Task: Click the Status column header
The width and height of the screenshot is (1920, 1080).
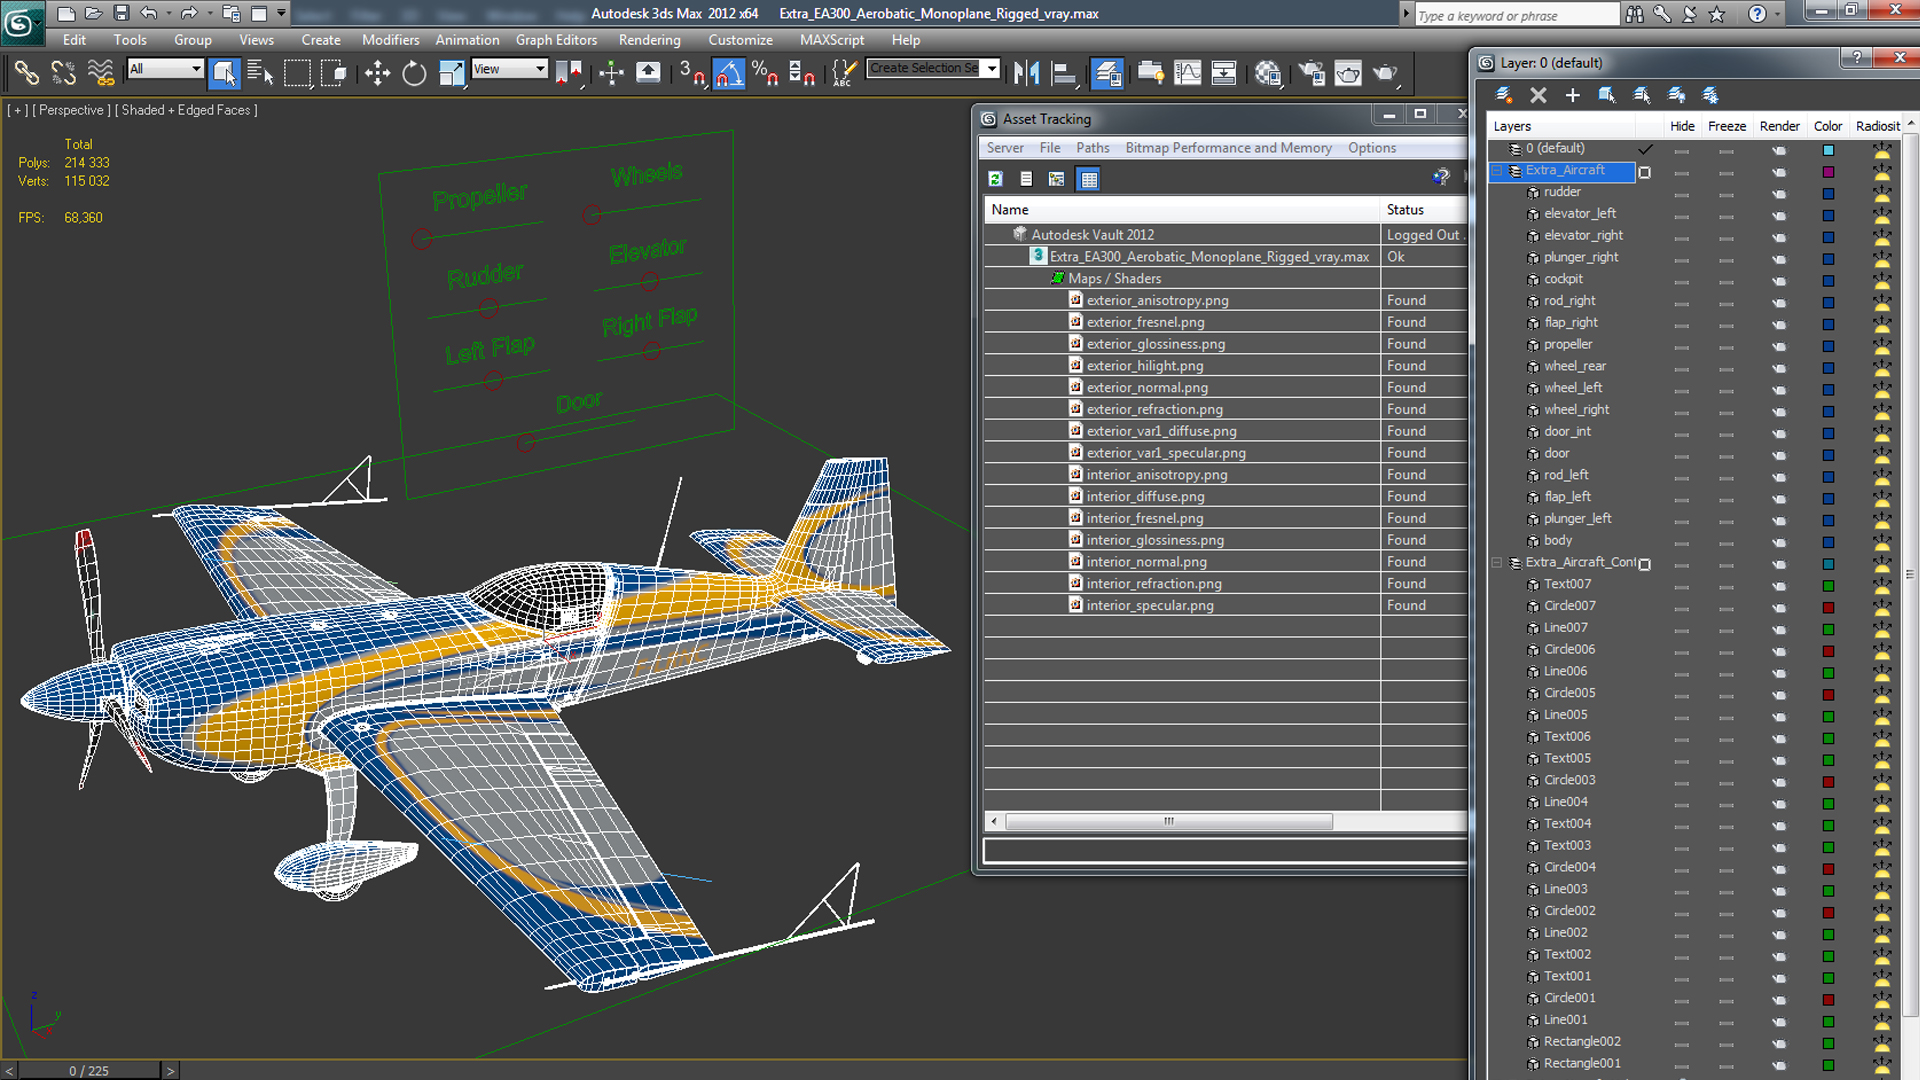Action: coord(1423,209)
